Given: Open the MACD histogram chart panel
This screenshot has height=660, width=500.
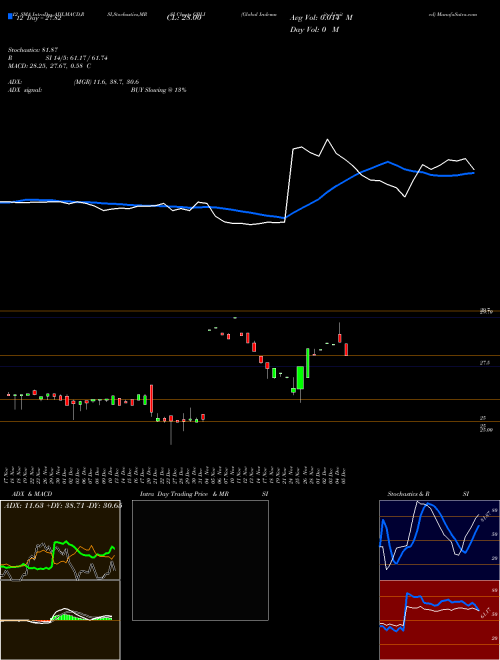Looking at the screenshot, I should 60,620.
